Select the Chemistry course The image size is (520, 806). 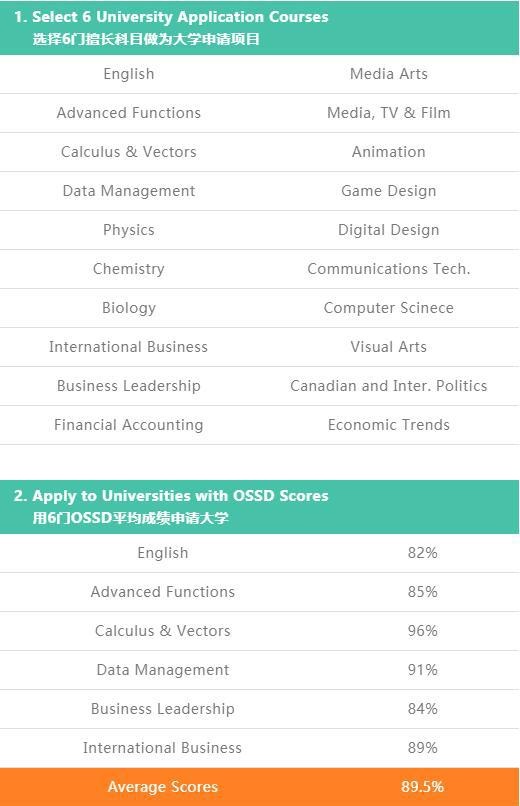pyautogui.click(x=128, y=269)
